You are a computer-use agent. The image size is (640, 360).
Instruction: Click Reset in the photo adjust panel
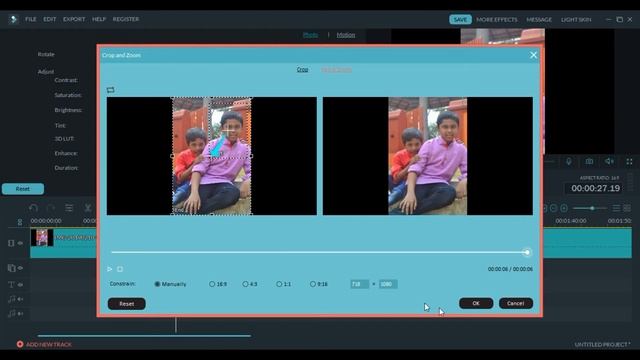pyautogui.click(x=23, y=189)
